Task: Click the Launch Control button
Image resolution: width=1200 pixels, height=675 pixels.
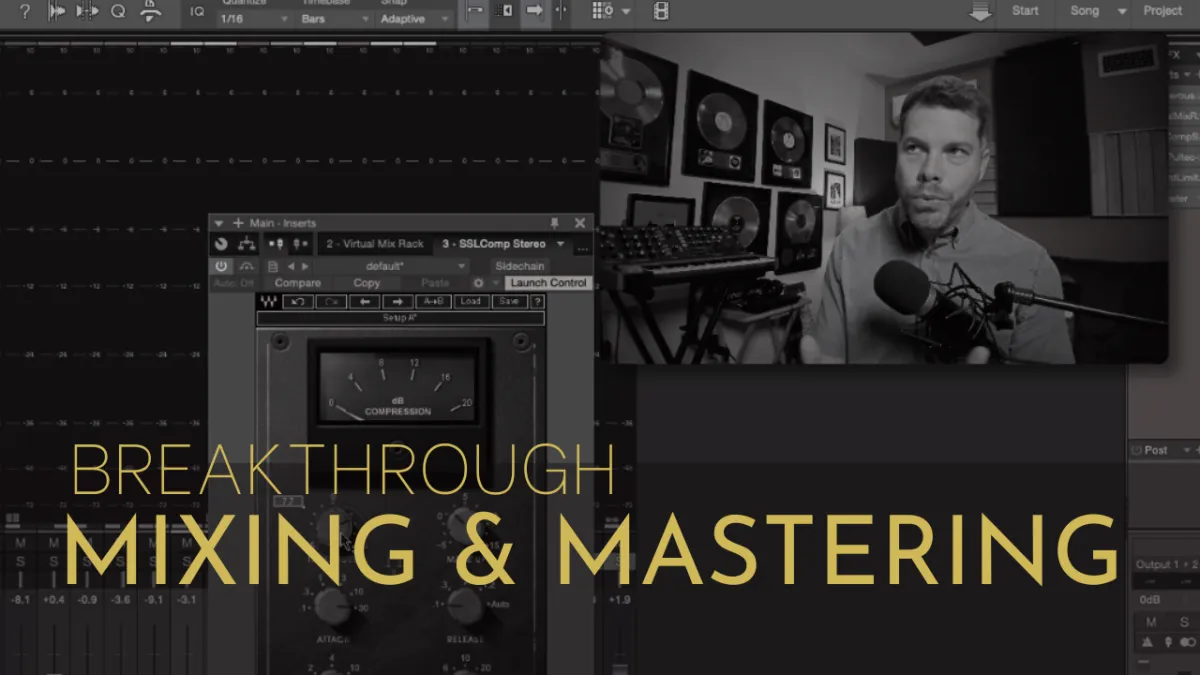Action: pyautogui.click(x=548, y=283)
